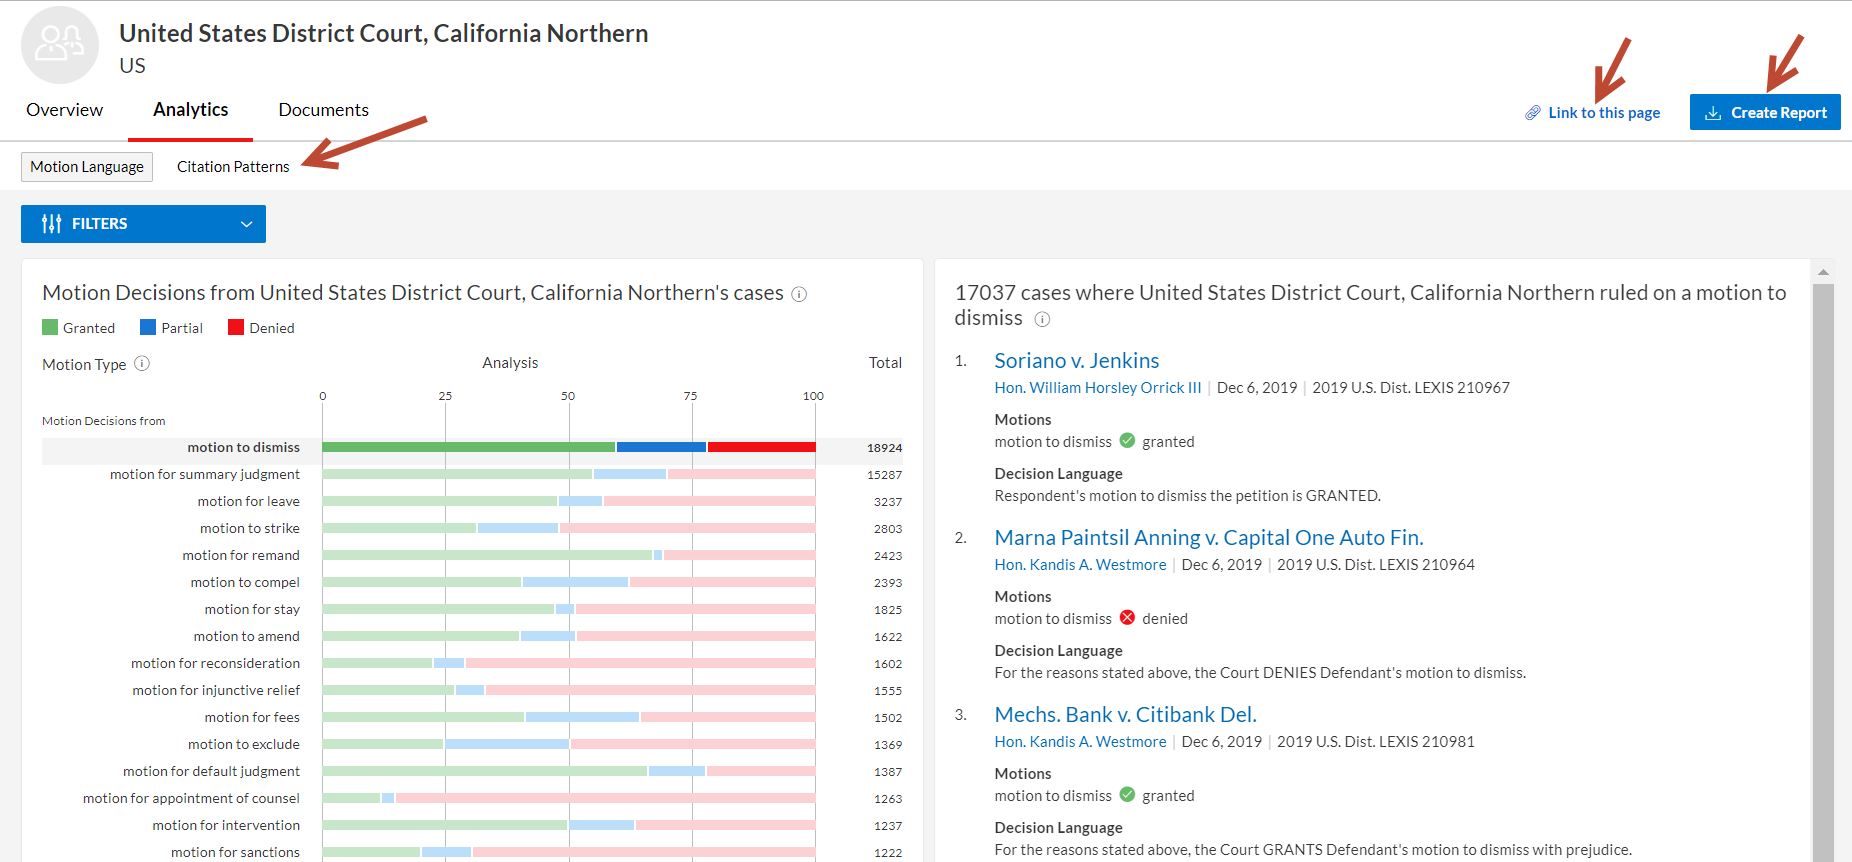Click scroll-up arrow of case list scrollbar
Image resolution: width=1852 pixels, height=862 pixels.
pos(1823,272)
